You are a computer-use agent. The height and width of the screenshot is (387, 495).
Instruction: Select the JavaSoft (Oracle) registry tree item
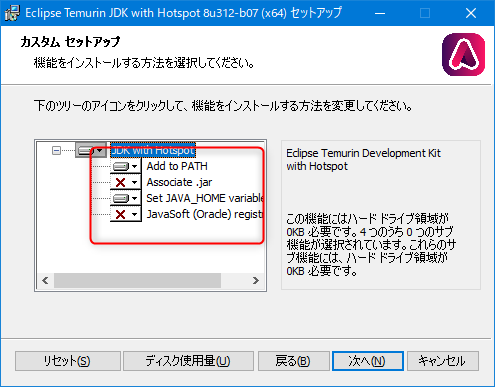point(205,214)
